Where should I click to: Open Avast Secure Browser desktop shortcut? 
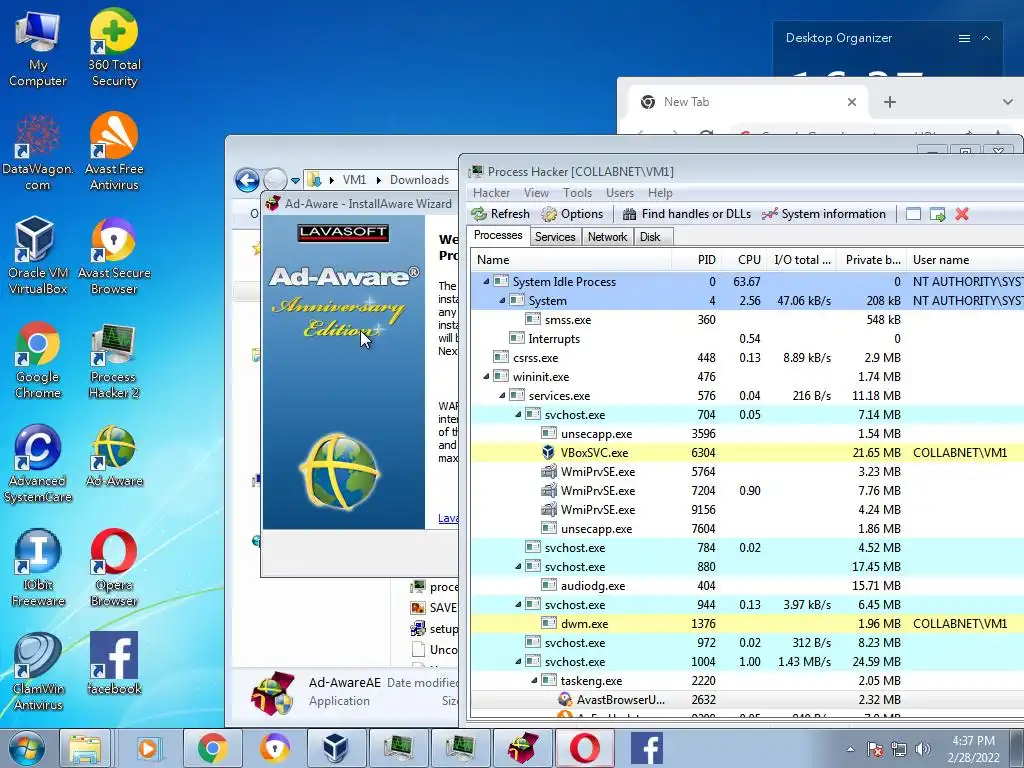(114, 257)
